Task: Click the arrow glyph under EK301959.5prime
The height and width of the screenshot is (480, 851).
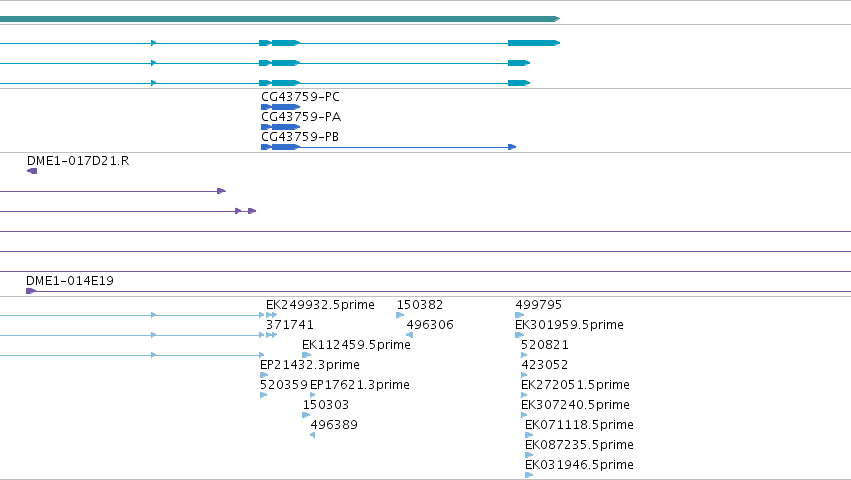Action: tap(519, 335)
